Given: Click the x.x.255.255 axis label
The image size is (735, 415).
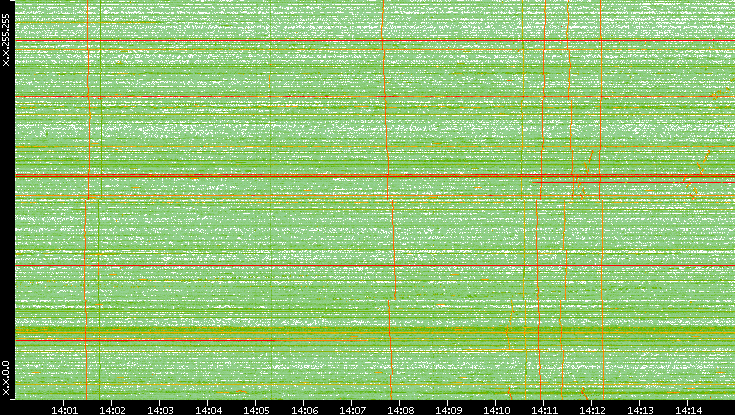Looking at the screenshot, I should pos(6,40).
